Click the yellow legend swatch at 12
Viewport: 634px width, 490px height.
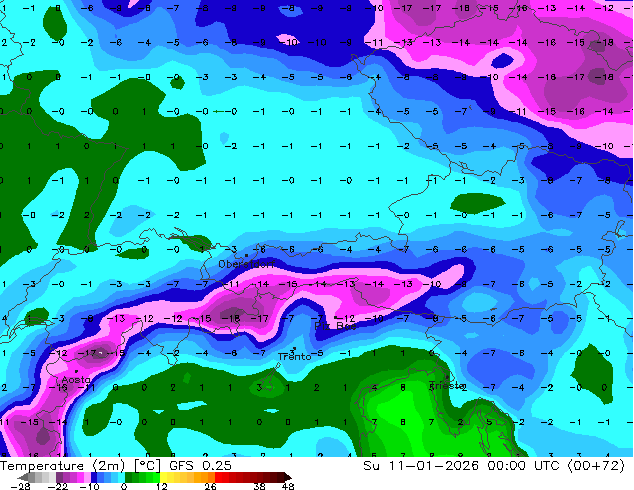(163, 477)
